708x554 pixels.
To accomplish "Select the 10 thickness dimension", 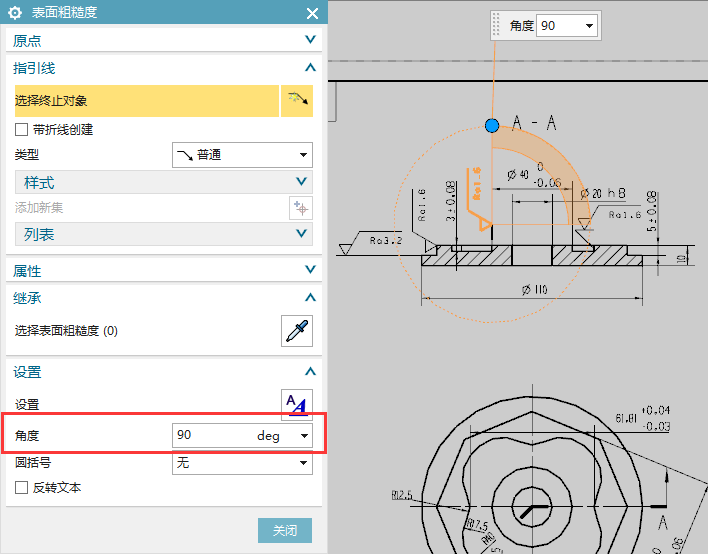I will click(x=682, y=259).
